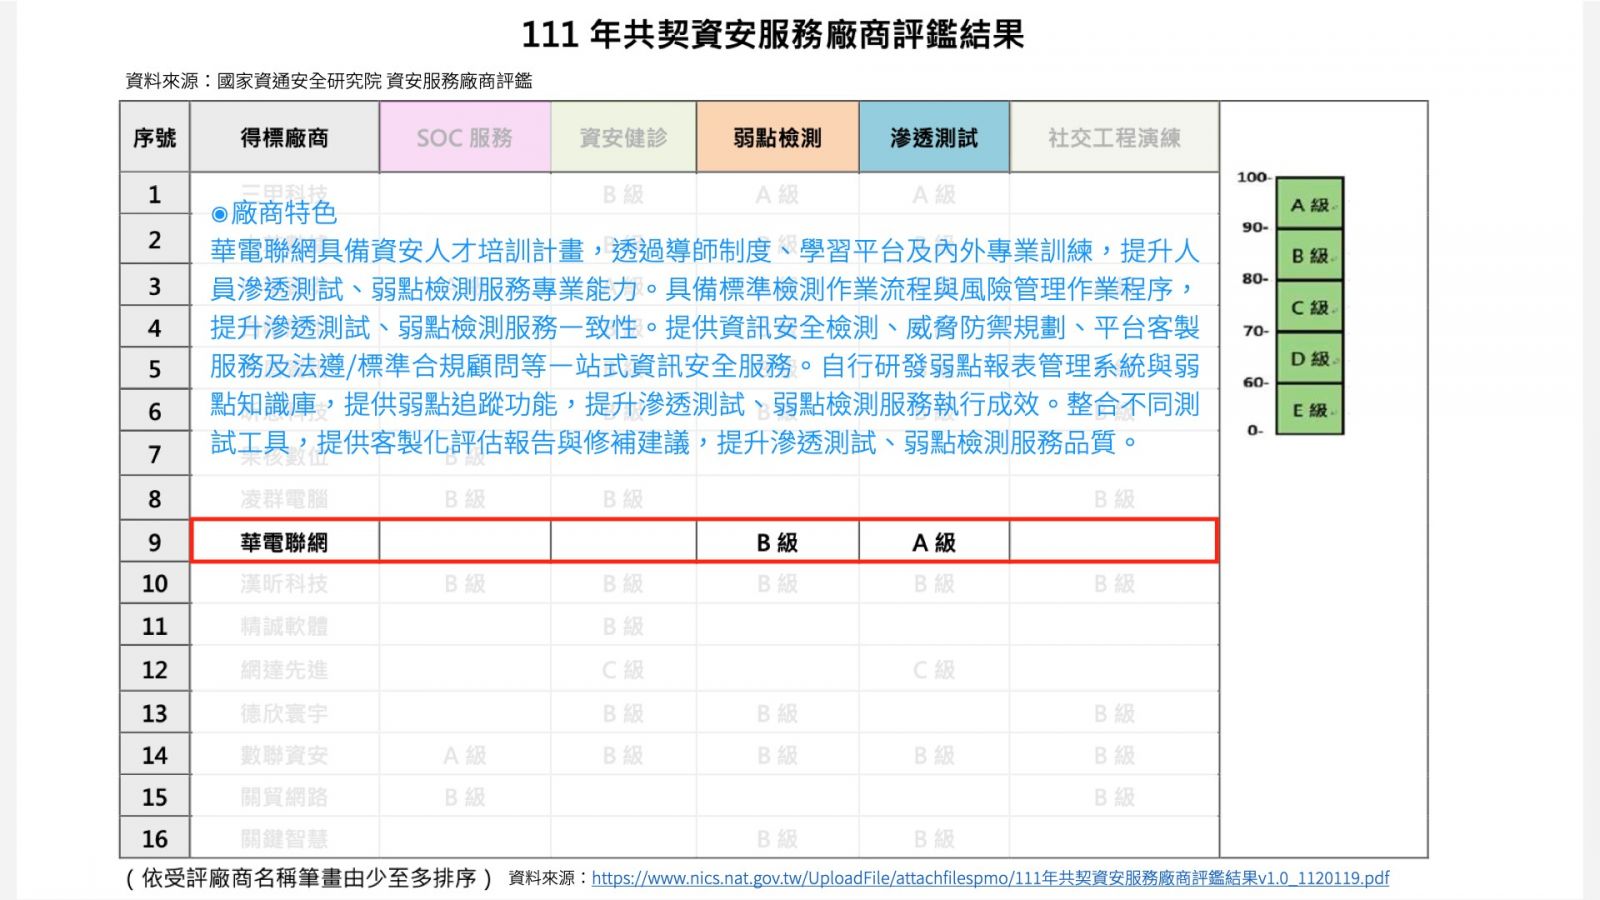Viewport: 1600px width, 900px height.
Task: Click the faded 漢昕科技 vendor name
Action: click(285, 583)
